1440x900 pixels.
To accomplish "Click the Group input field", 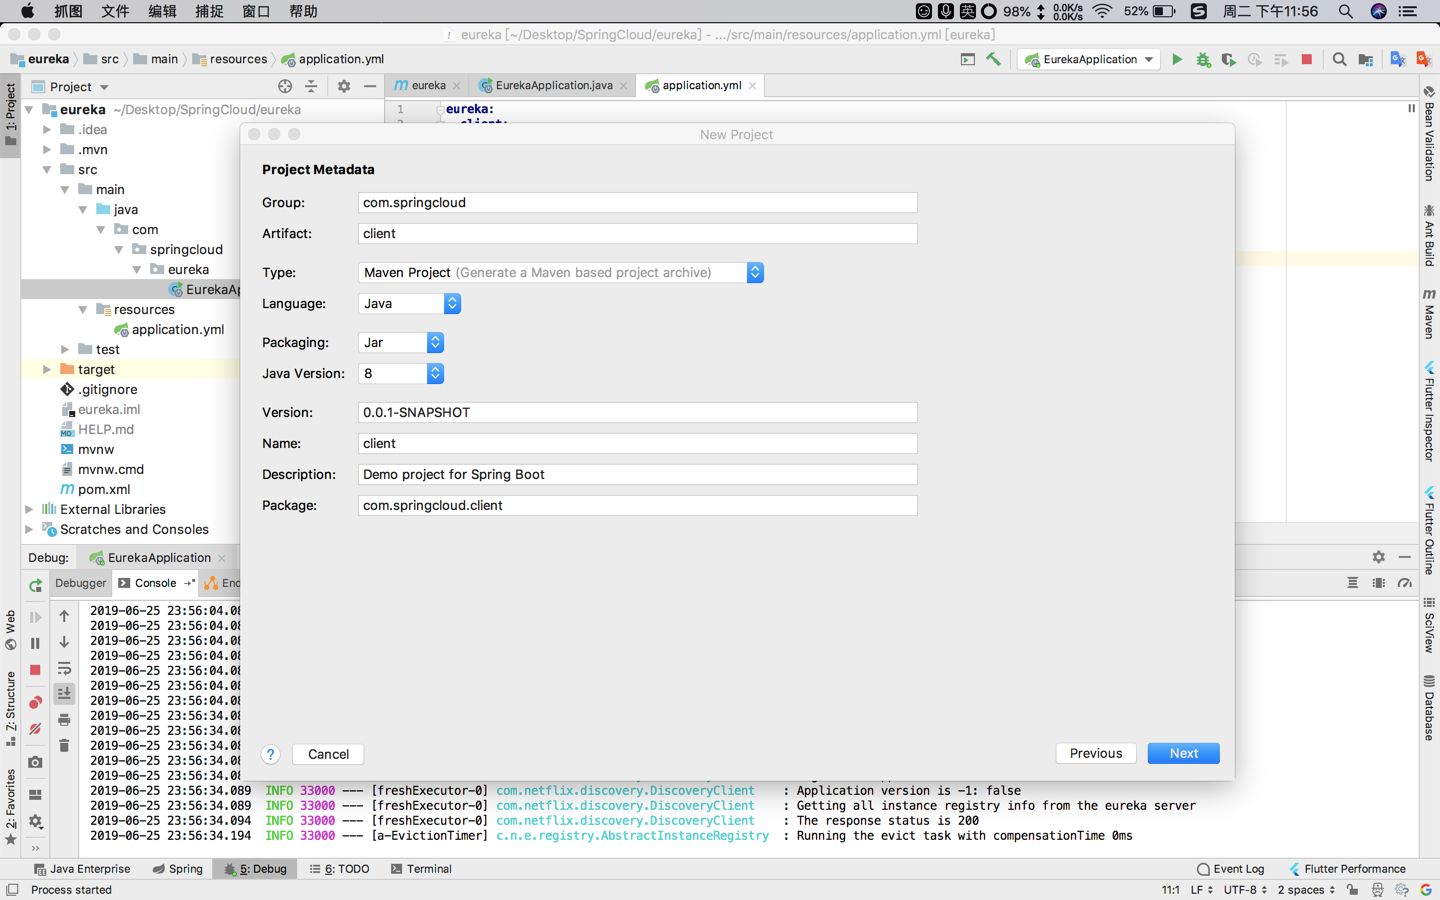I will [x=637, y=202].
